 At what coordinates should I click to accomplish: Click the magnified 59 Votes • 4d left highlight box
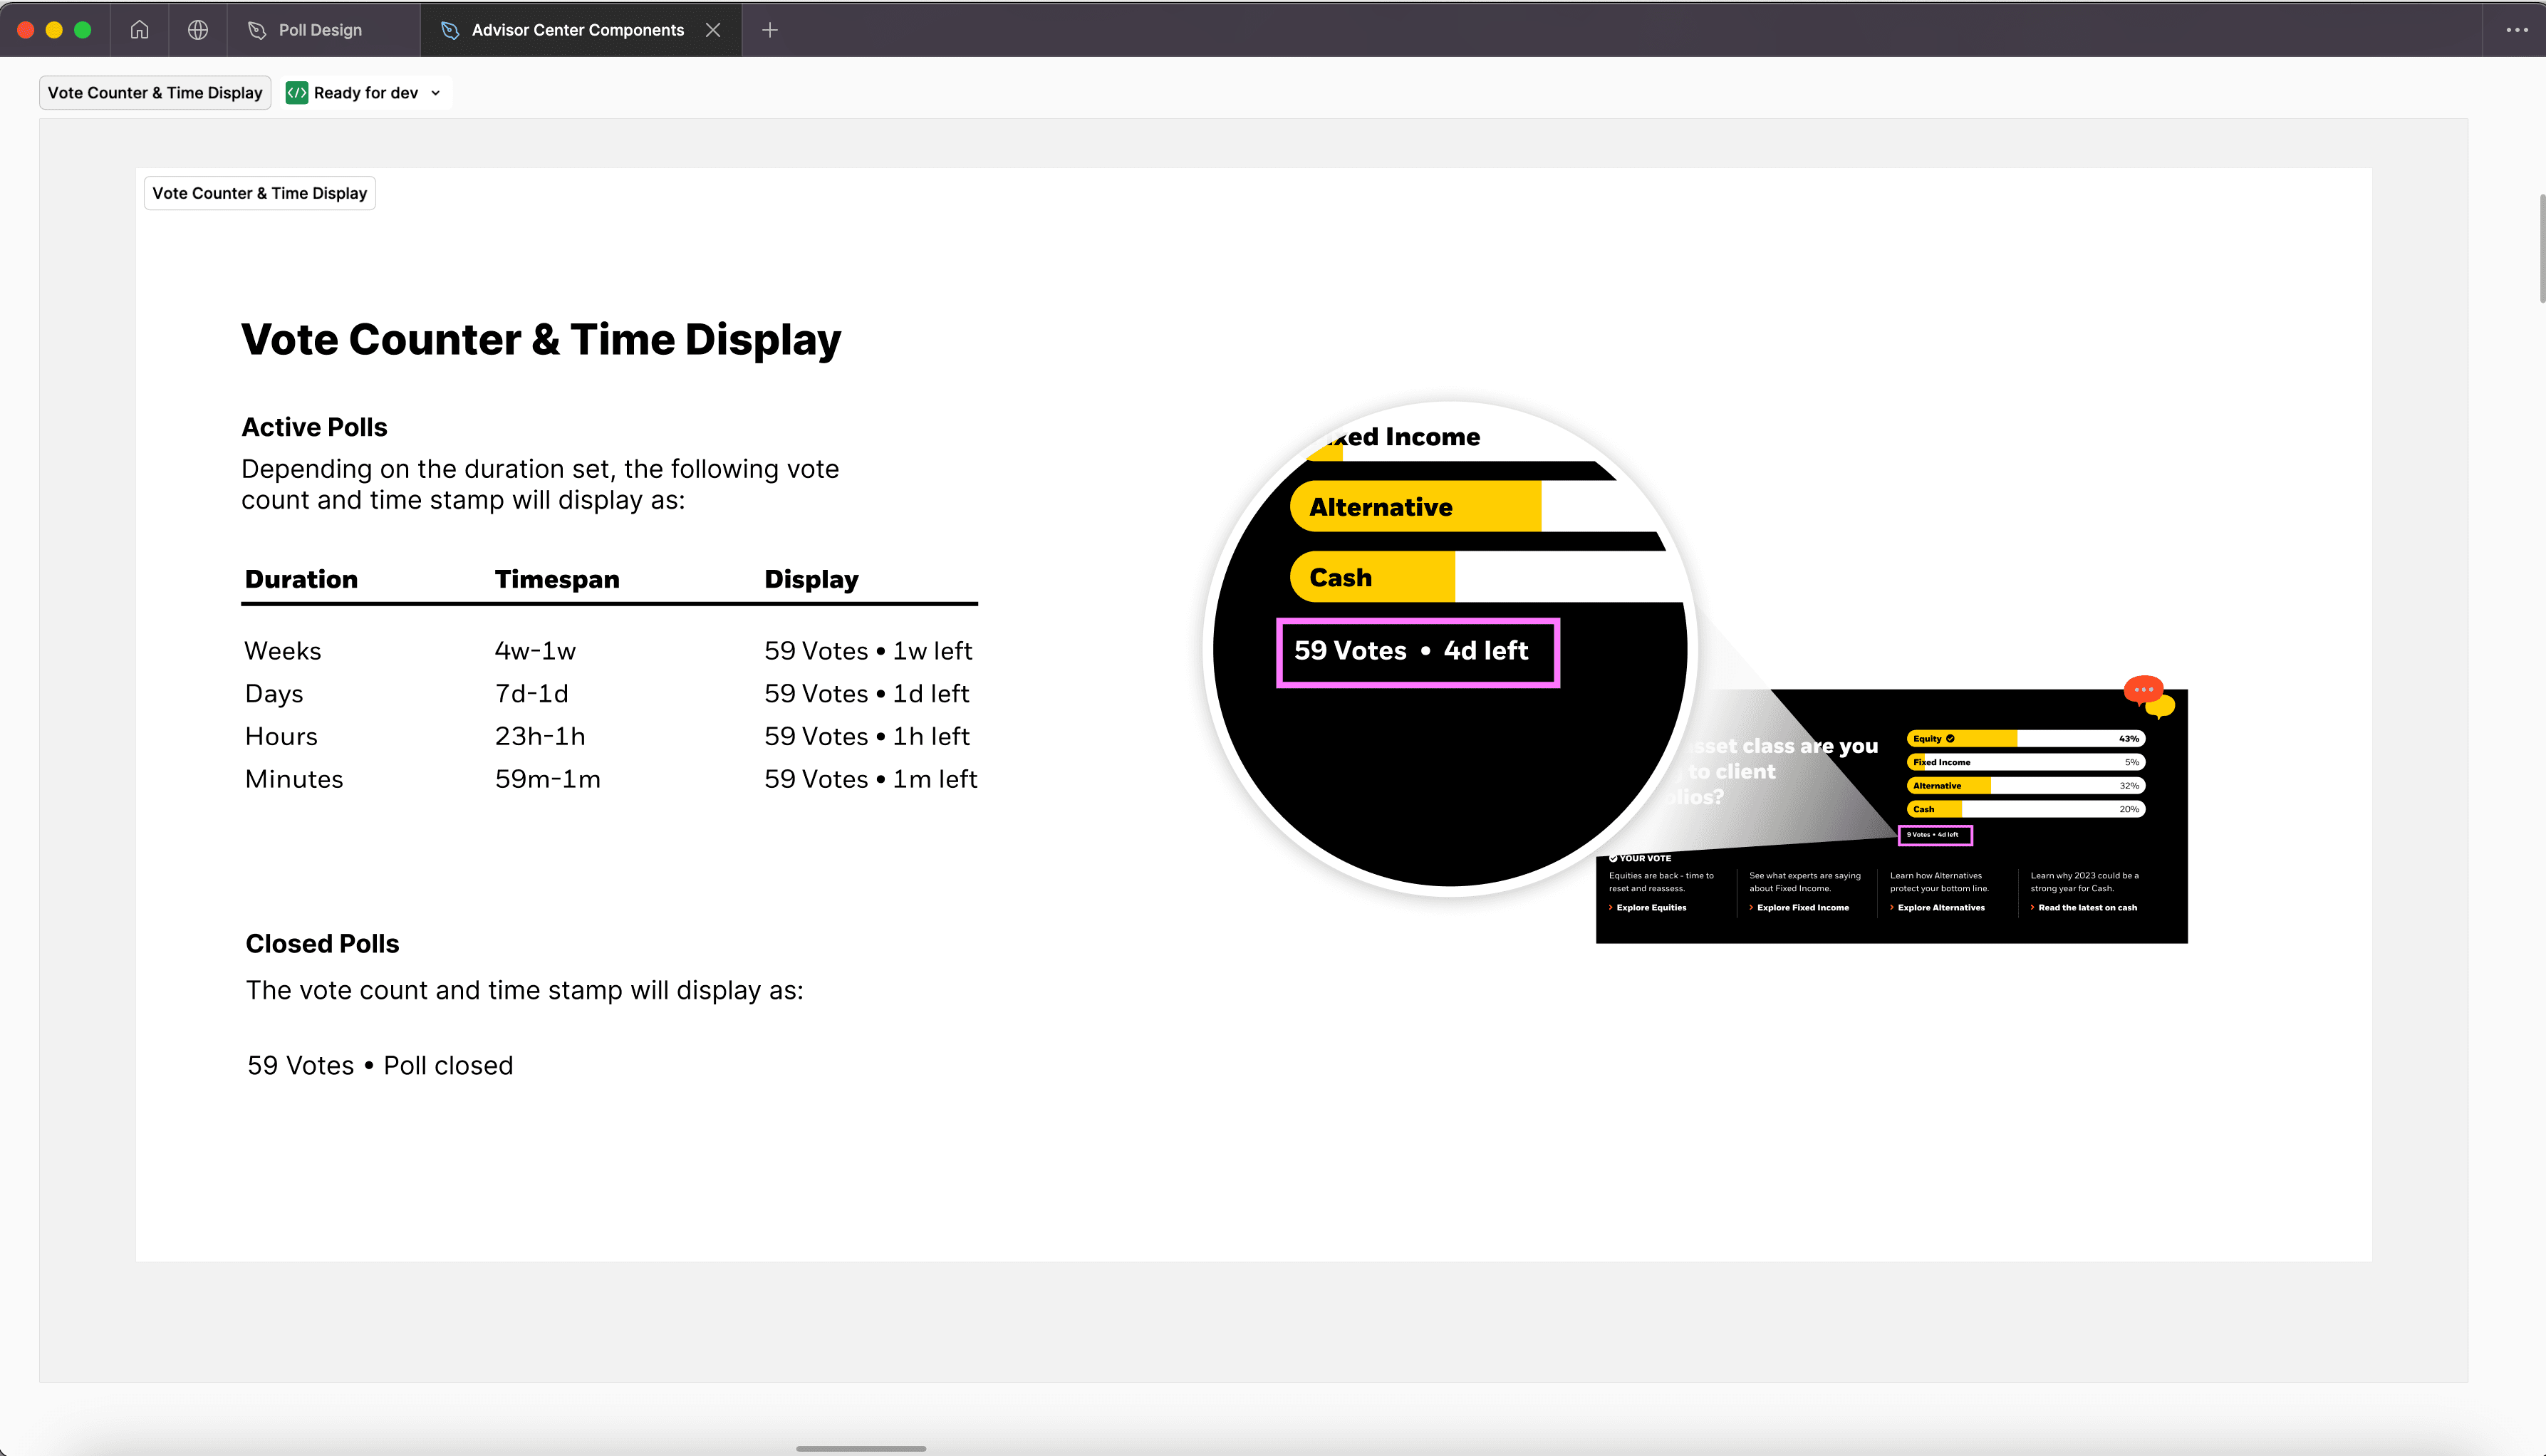click(1417, 652)
